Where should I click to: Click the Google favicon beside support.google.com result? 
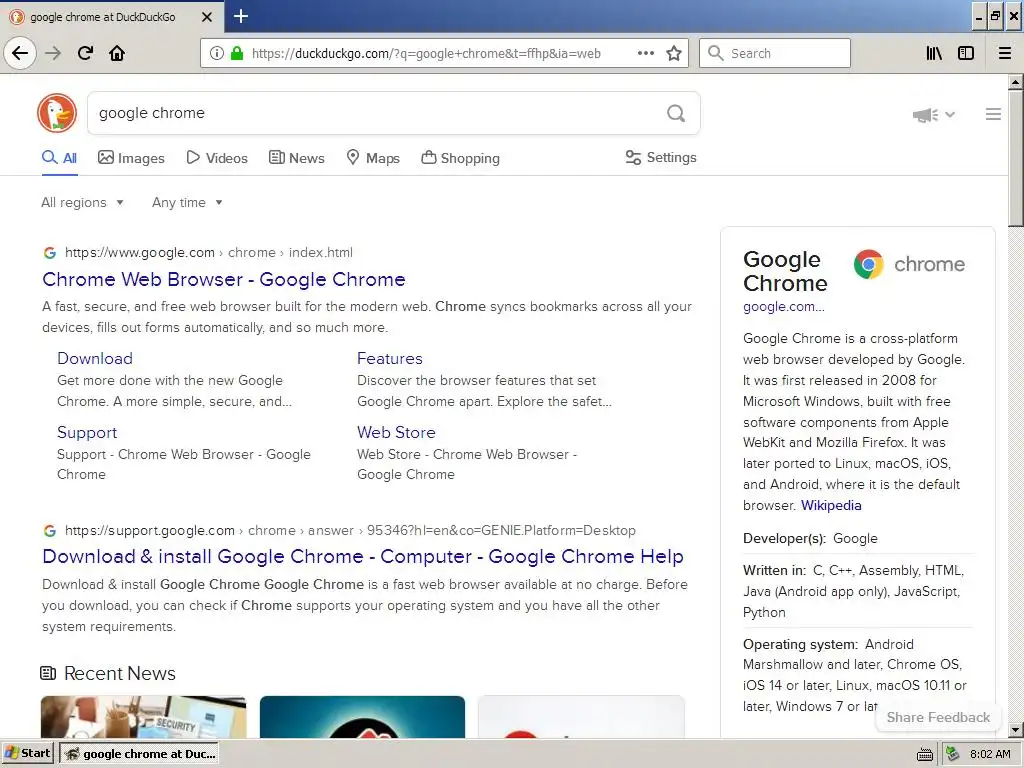point(50,530)
